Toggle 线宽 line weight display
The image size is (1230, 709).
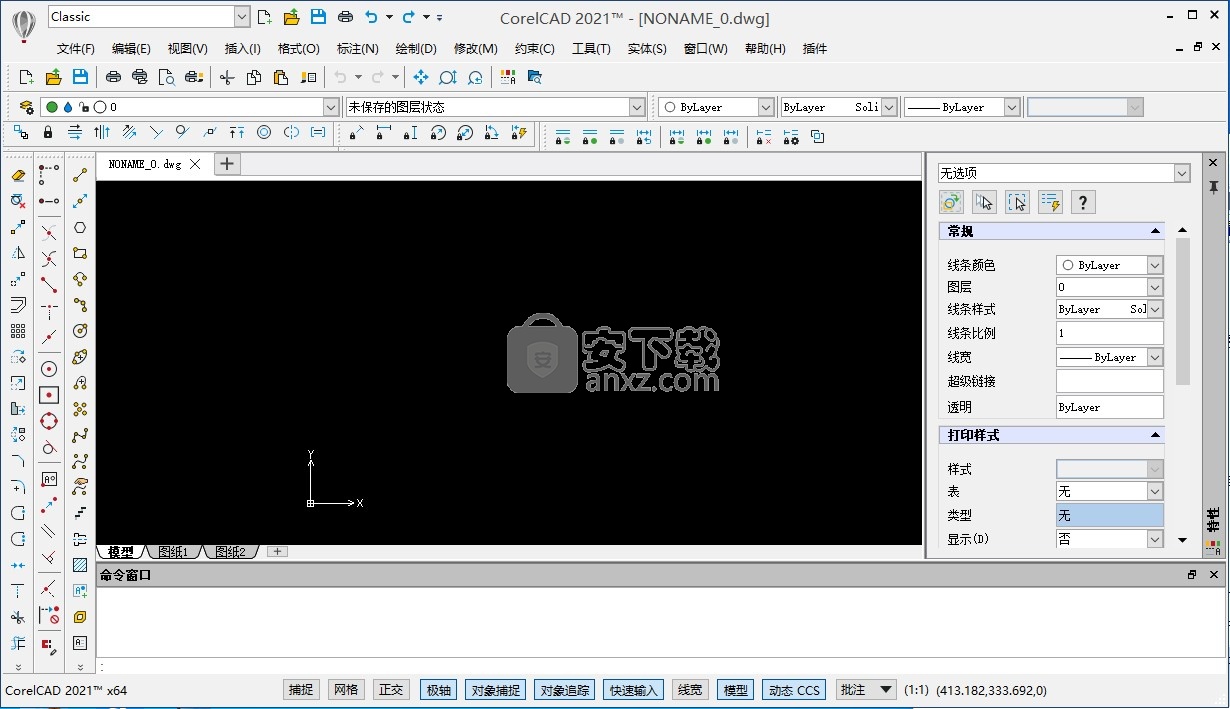tap(690, 689)
